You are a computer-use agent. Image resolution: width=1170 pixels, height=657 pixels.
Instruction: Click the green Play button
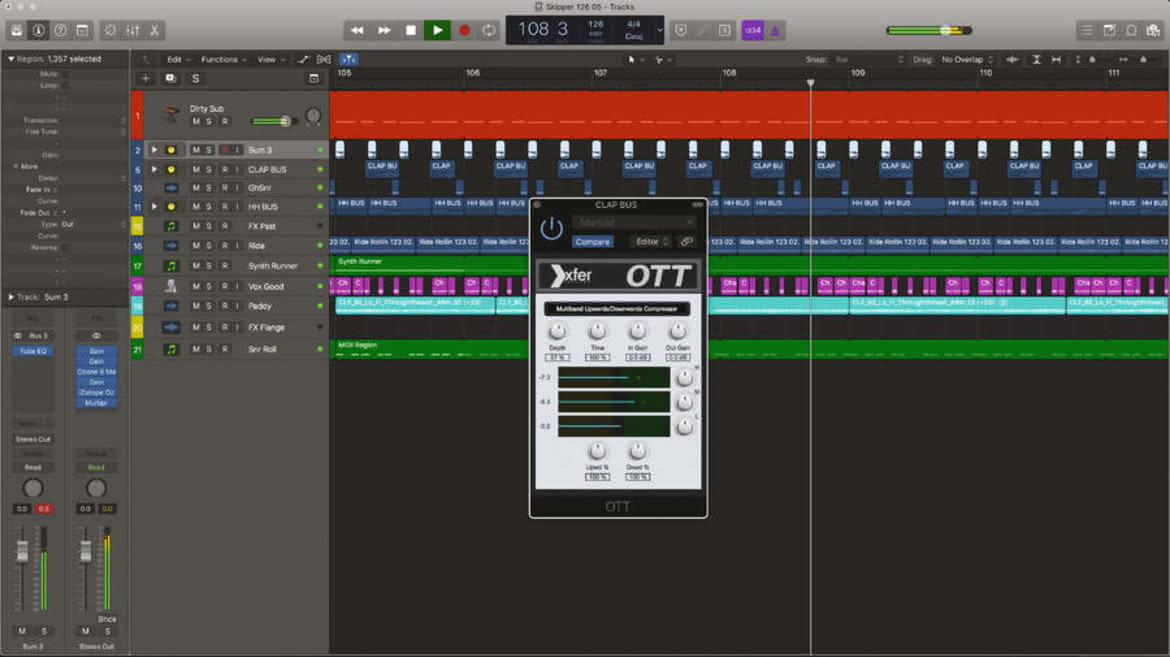pyautogui.click(x=437, y=31)
